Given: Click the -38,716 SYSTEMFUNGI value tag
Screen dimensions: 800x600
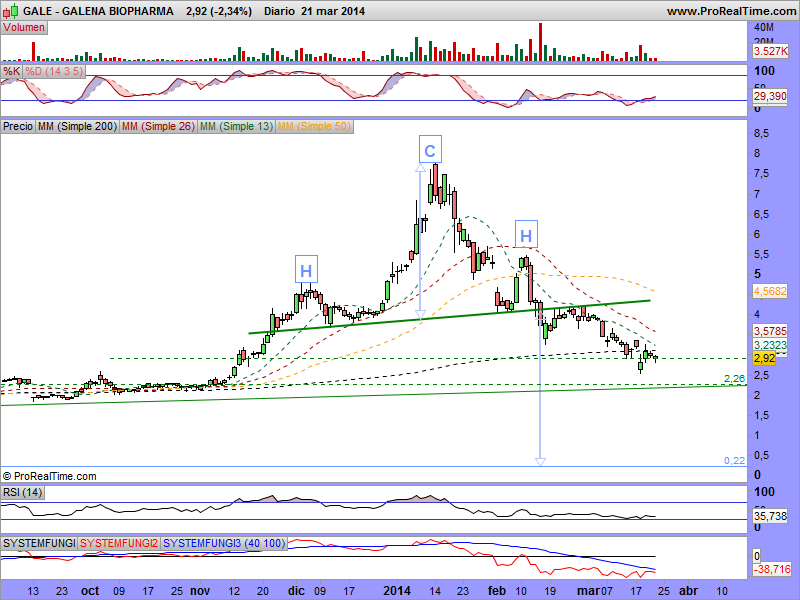Looking at the screenshot, I should click(772, 569).
